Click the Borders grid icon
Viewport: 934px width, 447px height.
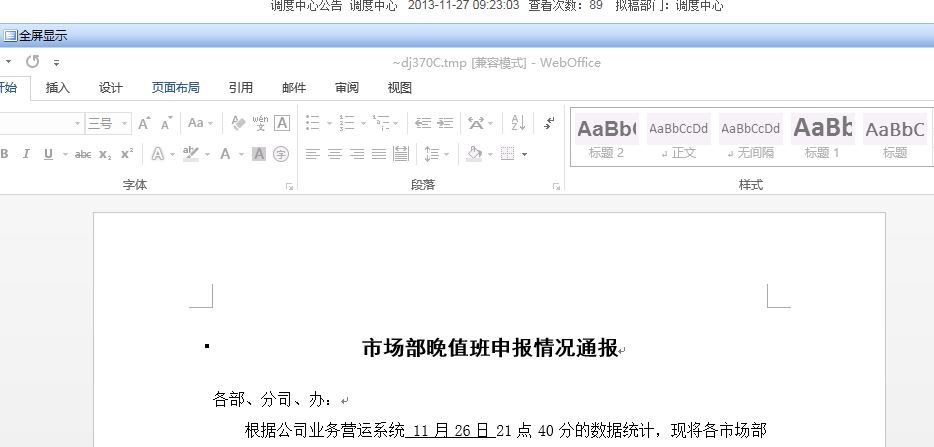[508, 154]
